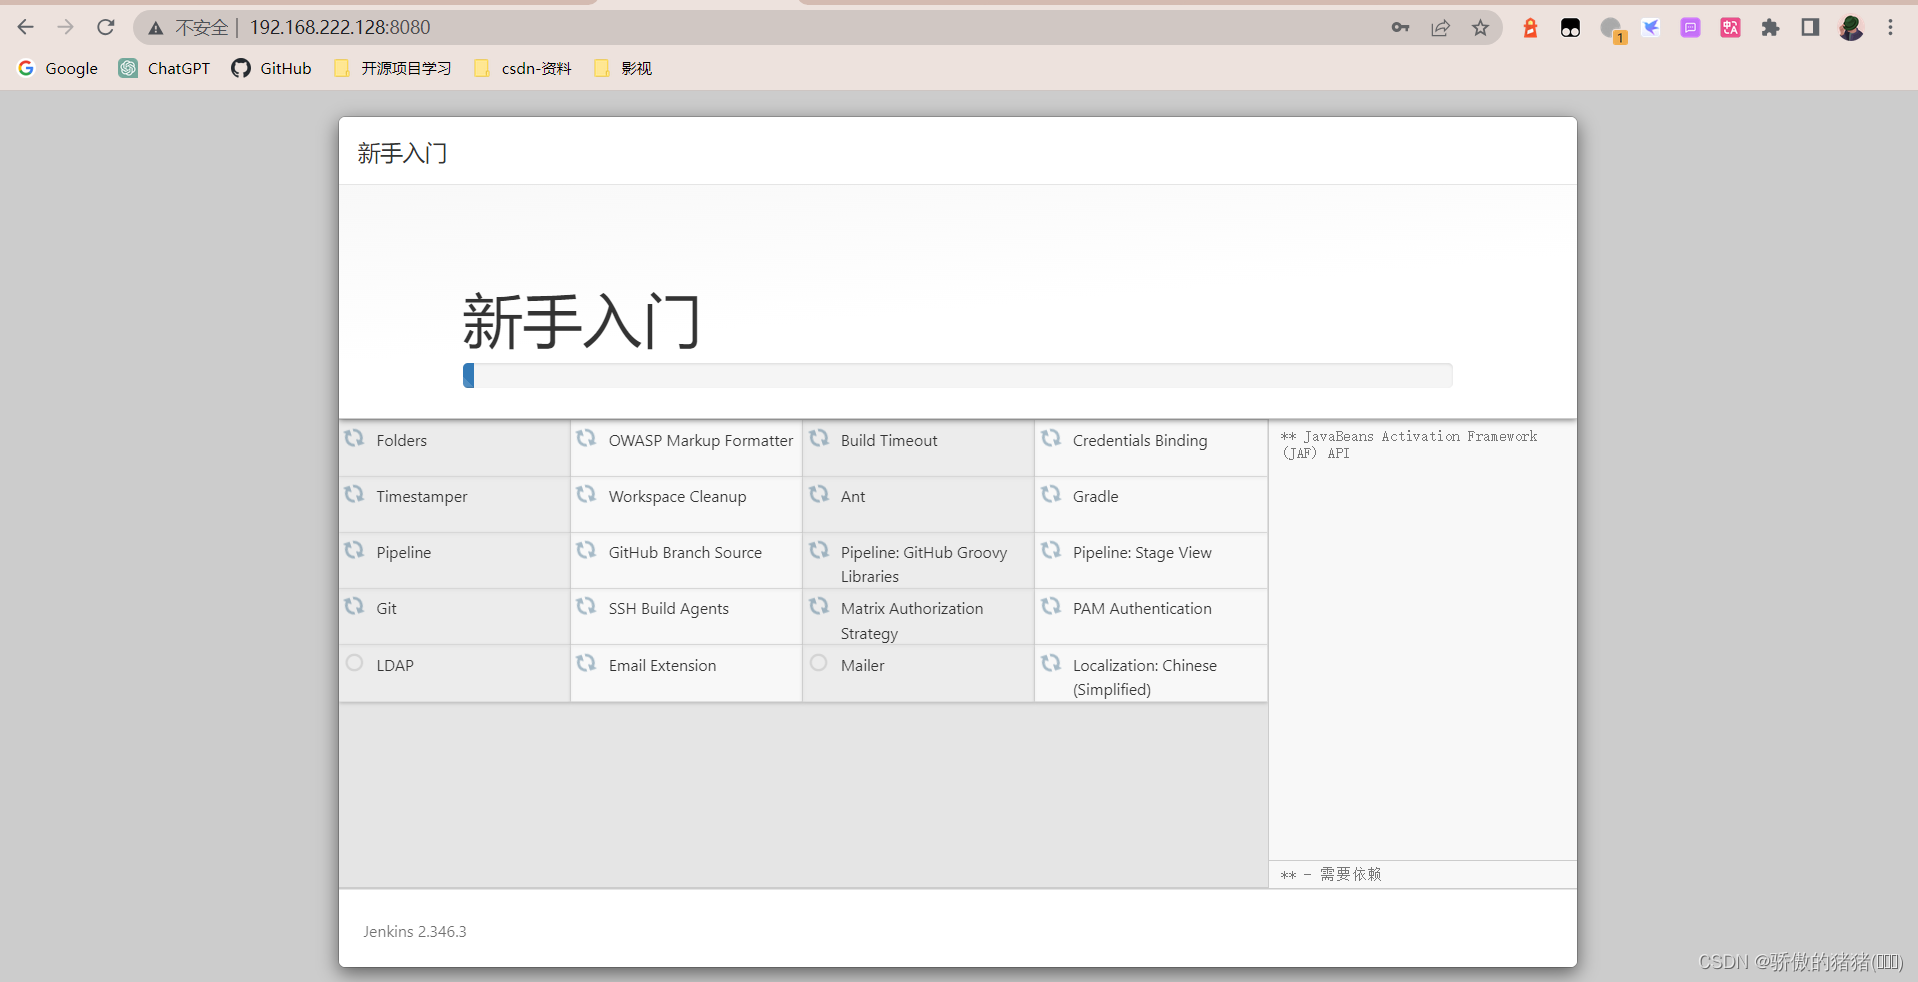Click the spinner icon beside Gradle
Viewport: 1918px width, 982px height.
[x=1051, y=494]
